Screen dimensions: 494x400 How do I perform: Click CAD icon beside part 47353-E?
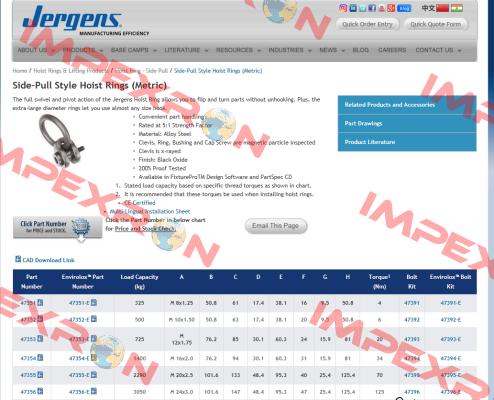[x=94, y=339]
